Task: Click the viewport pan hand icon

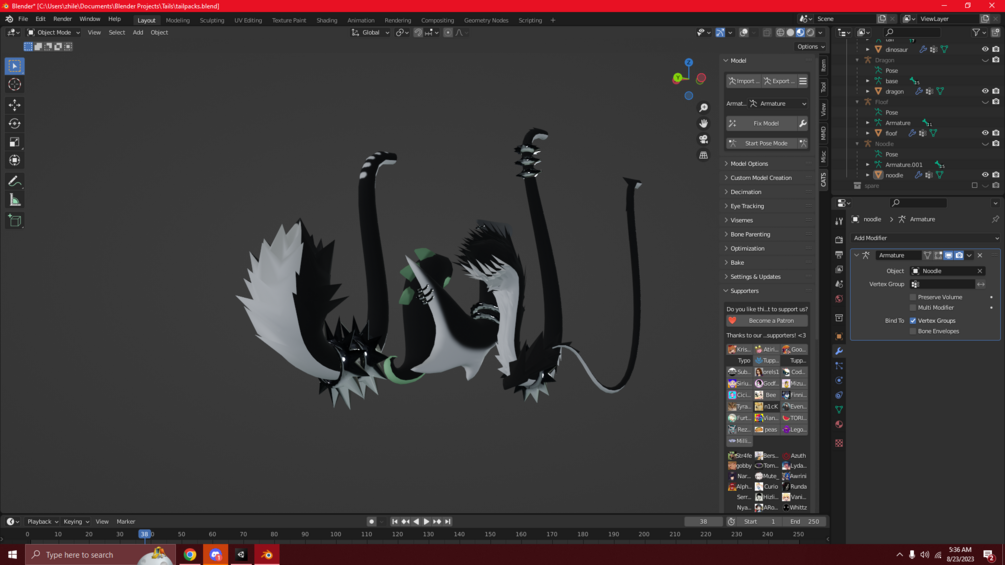Action: 703,123
